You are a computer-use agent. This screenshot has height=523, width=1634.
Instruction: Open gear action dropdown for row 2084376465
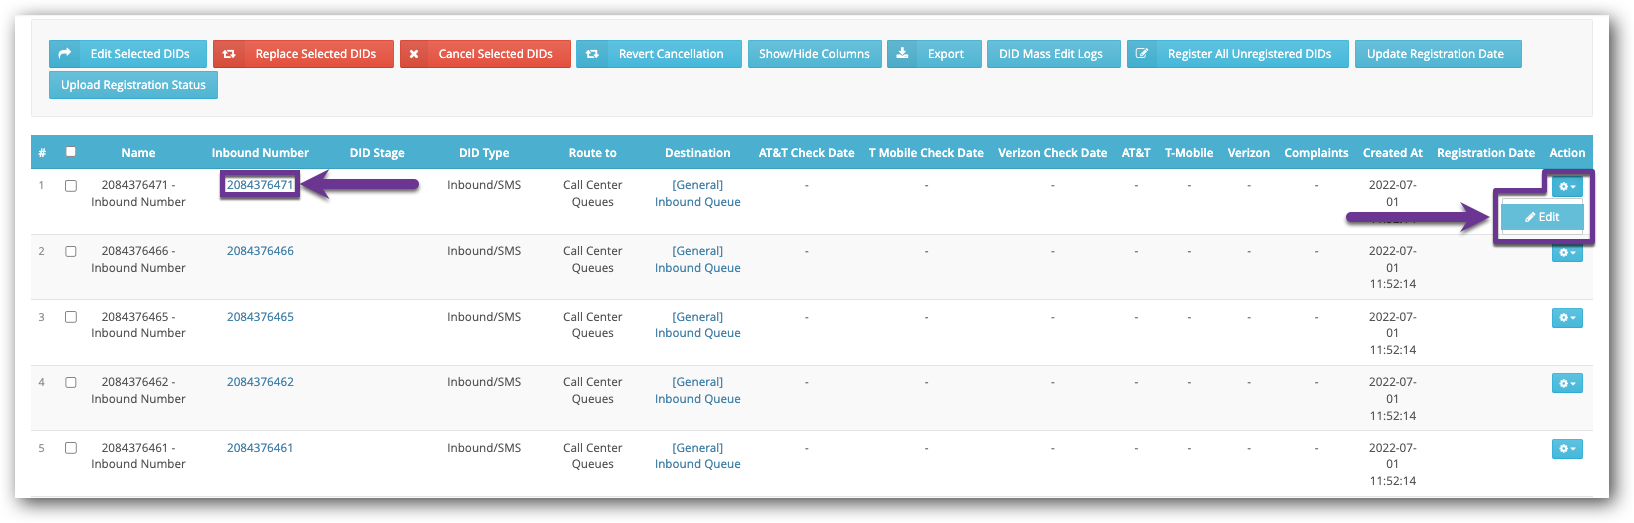(x=1567, y=318)
